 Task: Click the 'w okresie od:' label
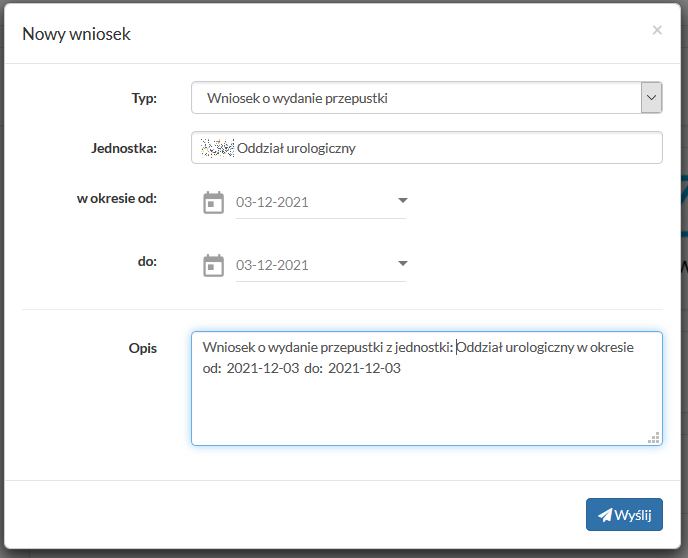point(117,198)
